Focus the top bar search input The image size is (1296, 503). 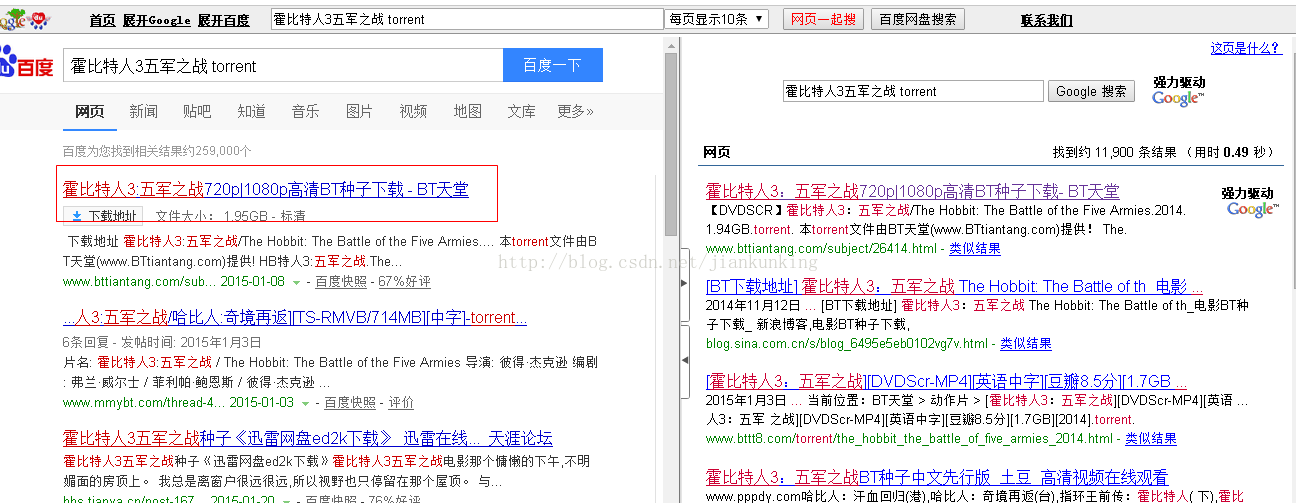pos(468,19)
